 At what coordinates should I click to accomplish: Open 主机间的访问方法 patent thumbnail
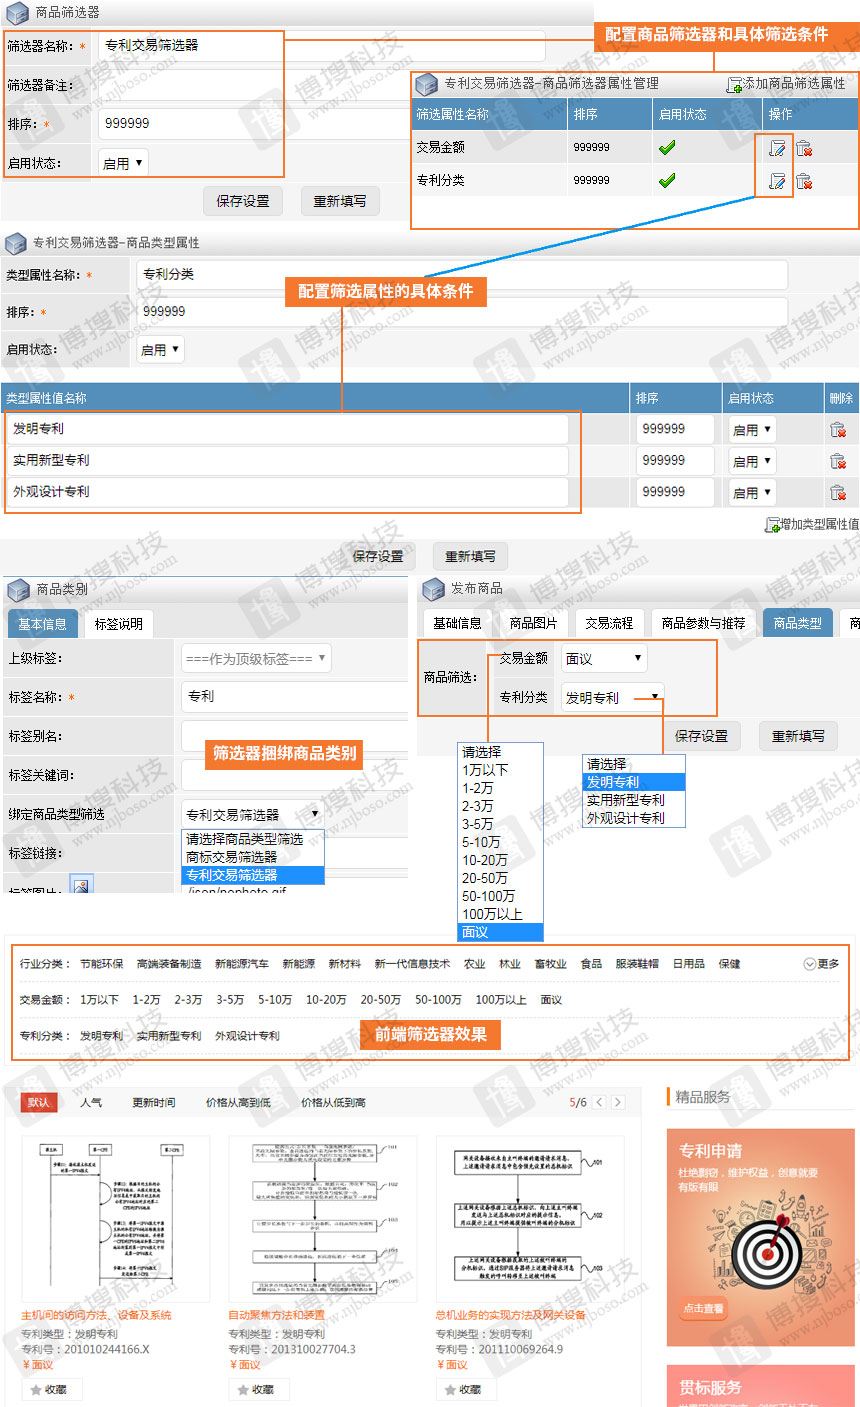coord(115,1218)
